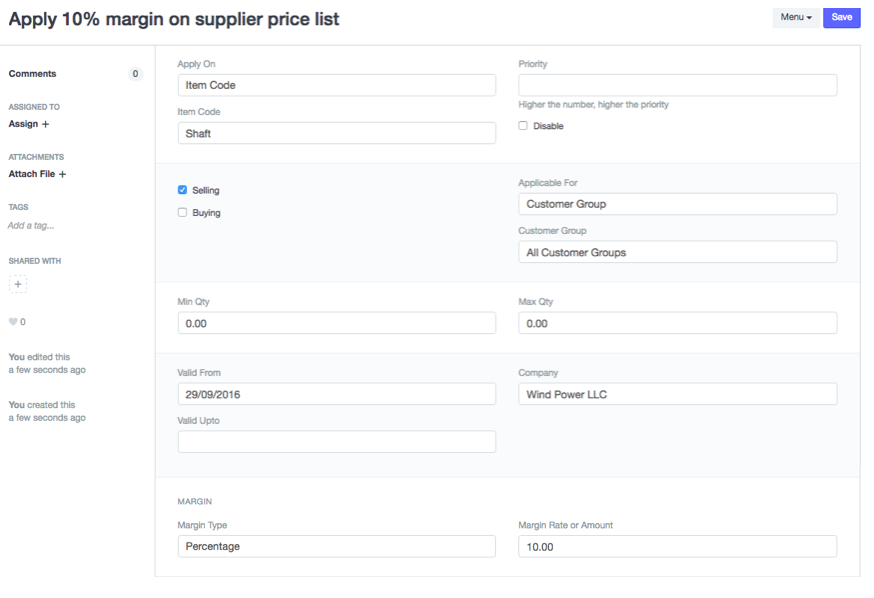Image resolution: width=874 pixels, height=598 pixels.
Task: Click the Assign plus icon
Action: click(x=45, y=124)
